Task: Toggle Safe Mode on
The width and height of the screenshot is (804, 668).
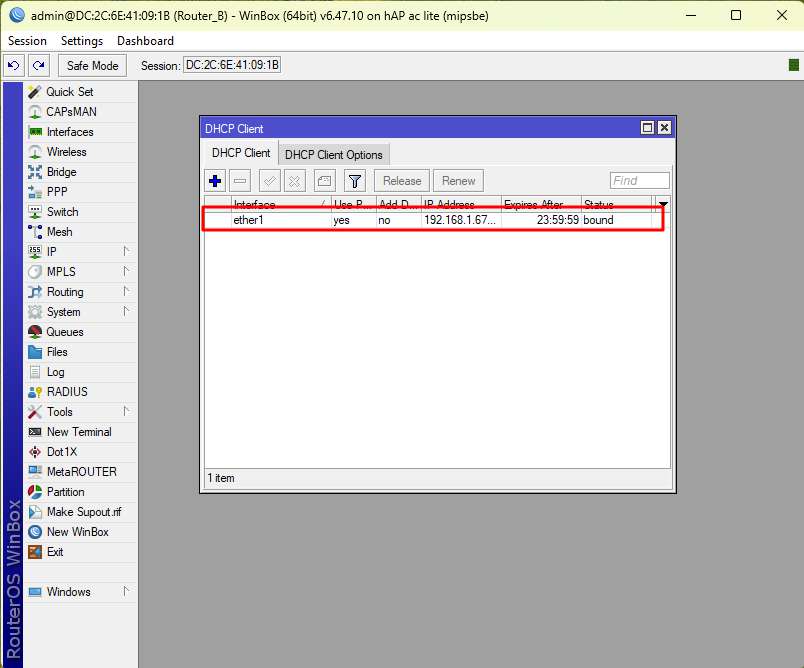Action: pos(92,66)
